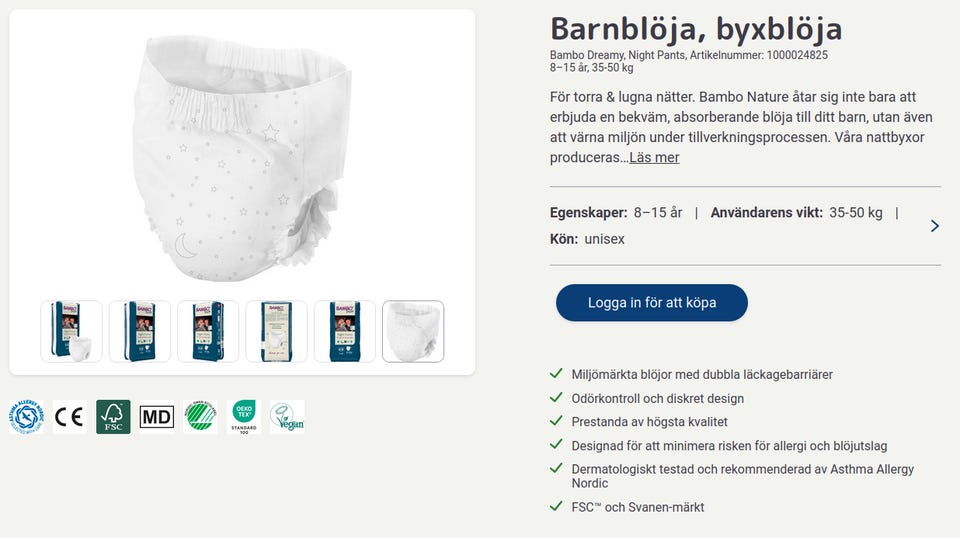Click the green FSC certification icon
This screenshot has height=538, width=960.
pos(113,417)
